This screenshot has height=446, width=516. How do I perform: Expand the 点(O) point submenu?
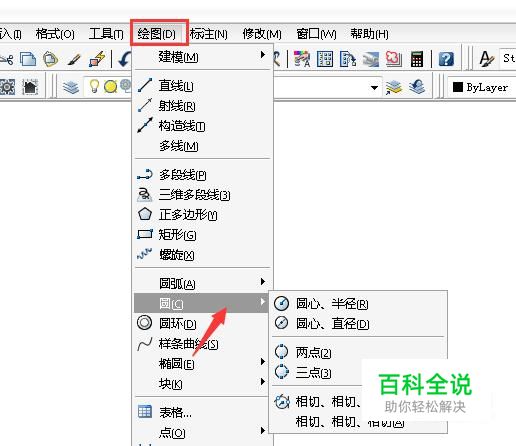[202, 433]
